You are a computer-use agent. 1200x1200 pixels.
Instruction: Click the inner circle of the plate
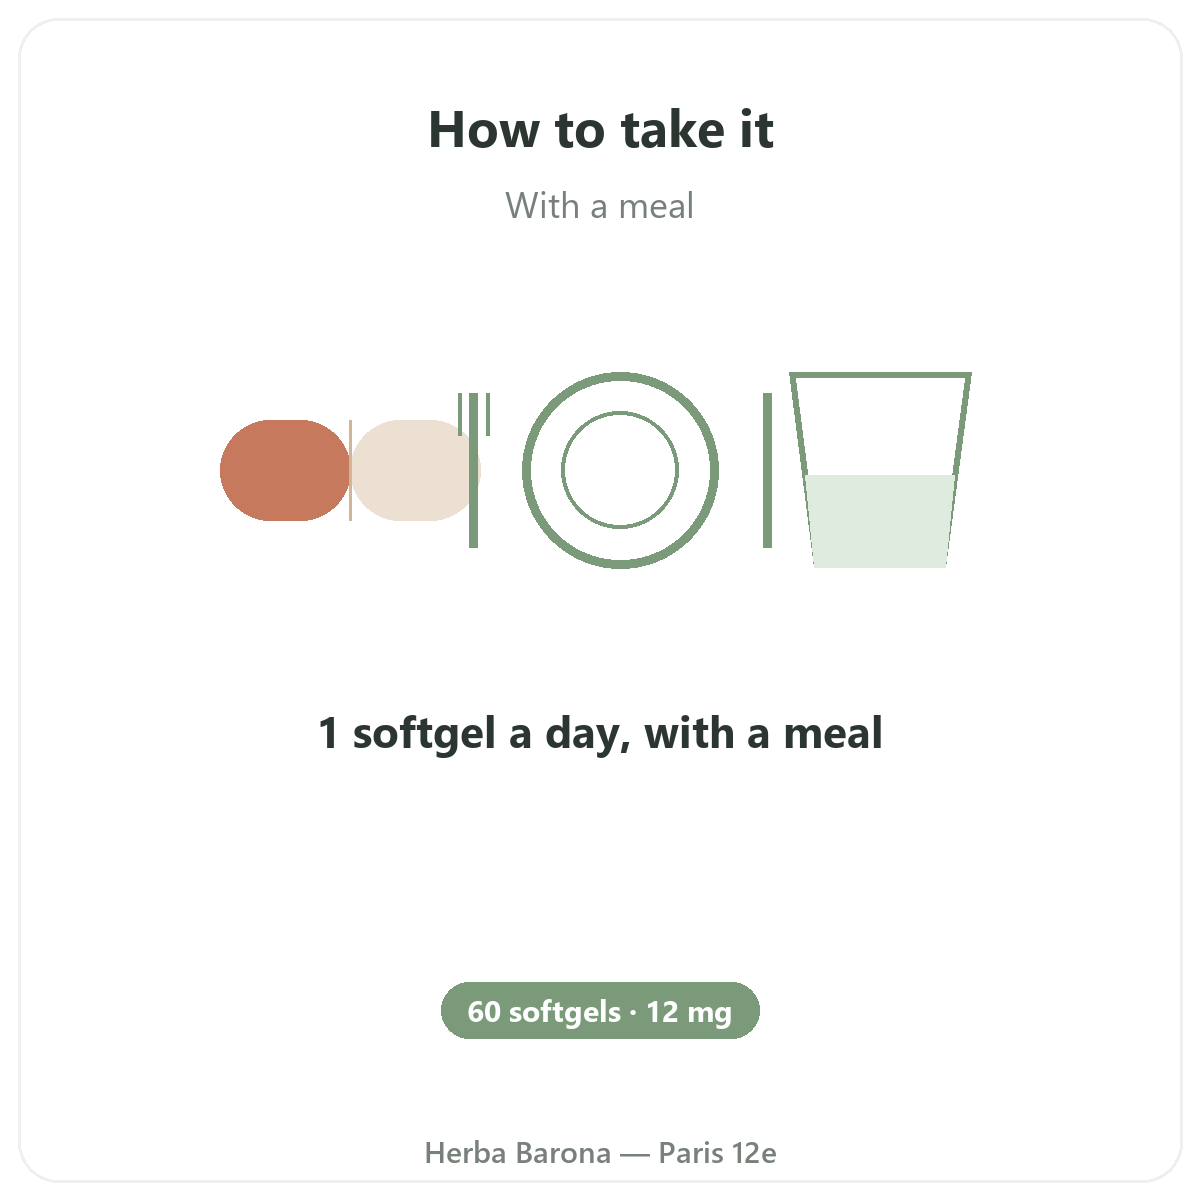point(620,470)
